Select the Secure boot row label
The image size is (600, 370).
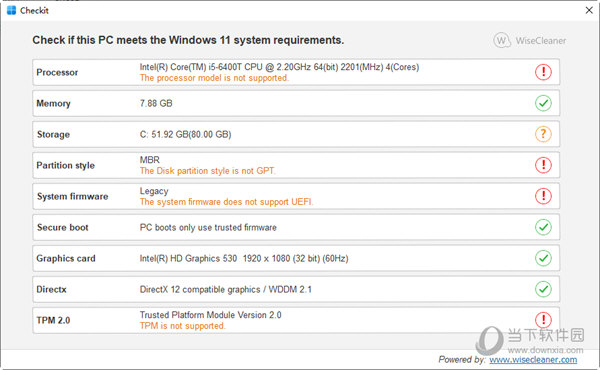coord(63,227)
